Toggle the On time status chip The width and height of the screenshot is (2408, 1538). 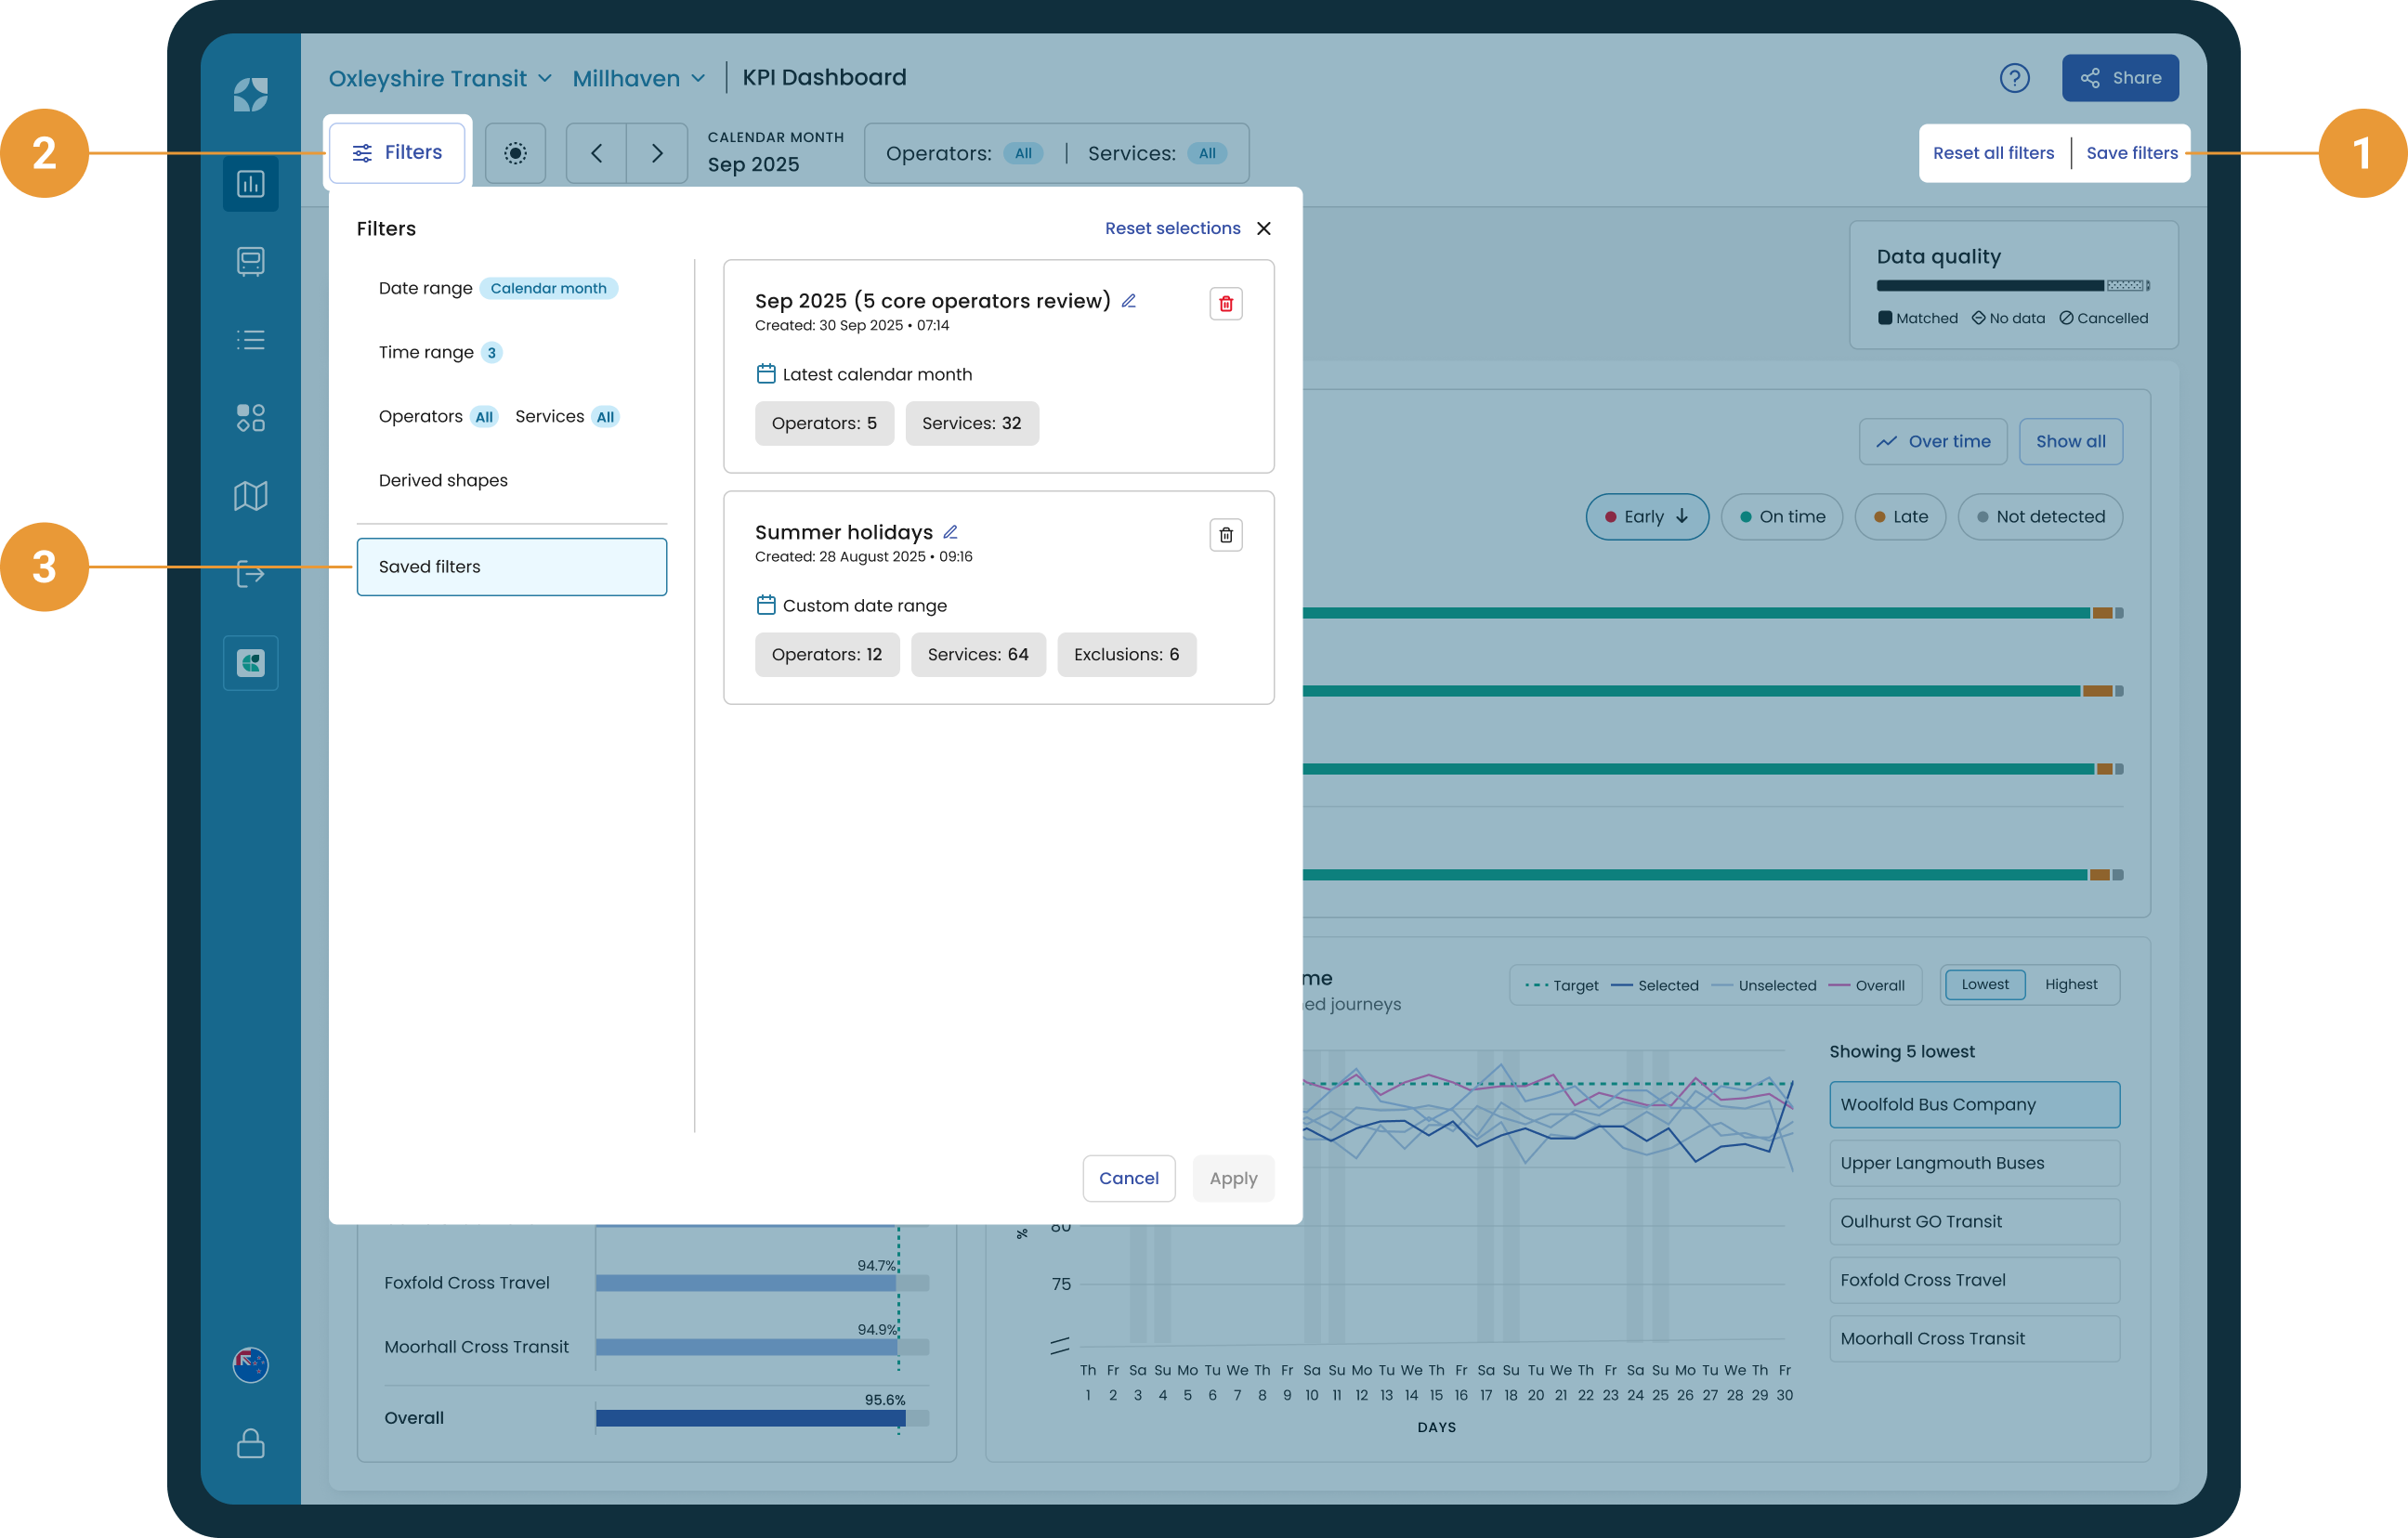(1781, 516)
